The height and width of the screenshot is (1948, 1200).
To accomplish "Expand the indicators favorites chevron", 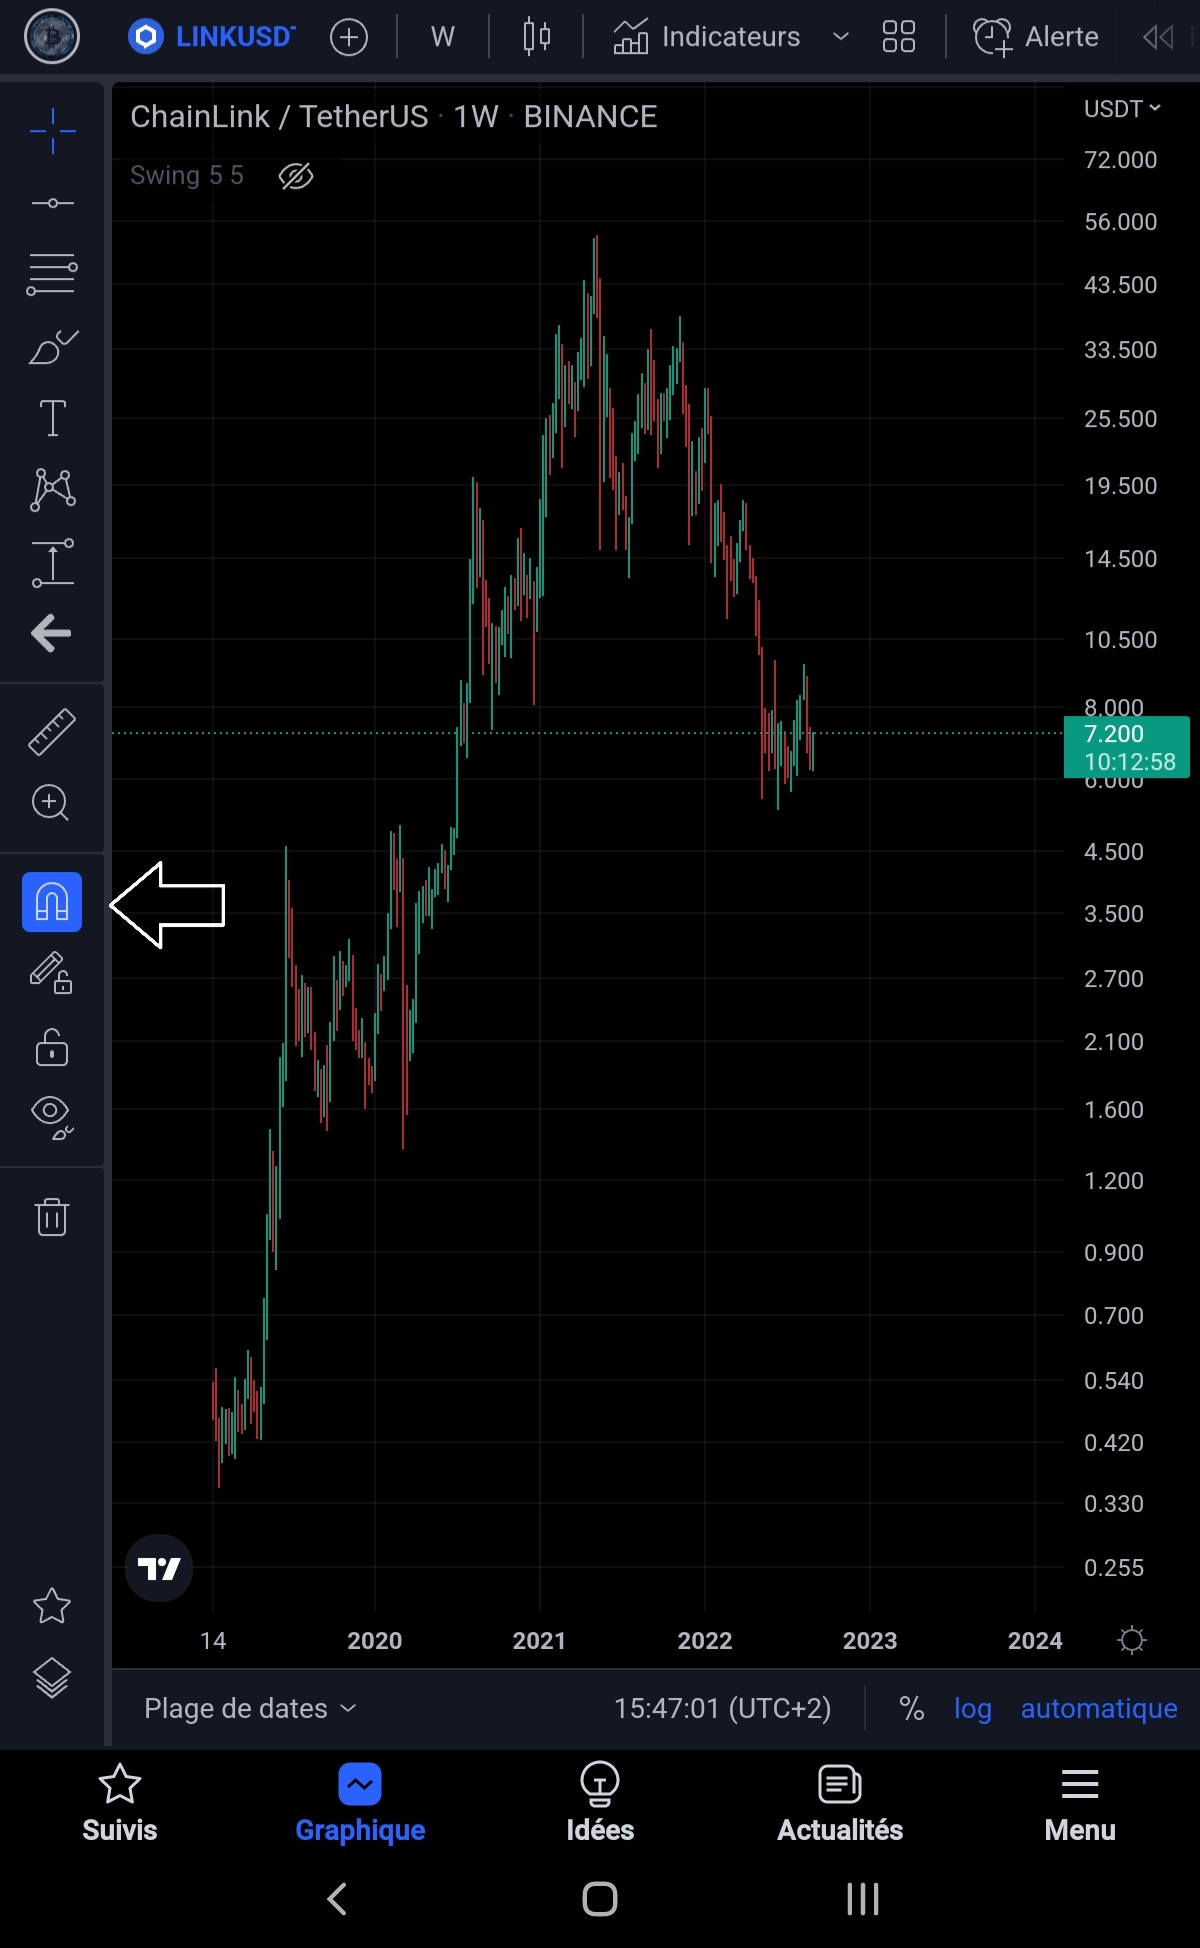I will (x=841, y=37).
